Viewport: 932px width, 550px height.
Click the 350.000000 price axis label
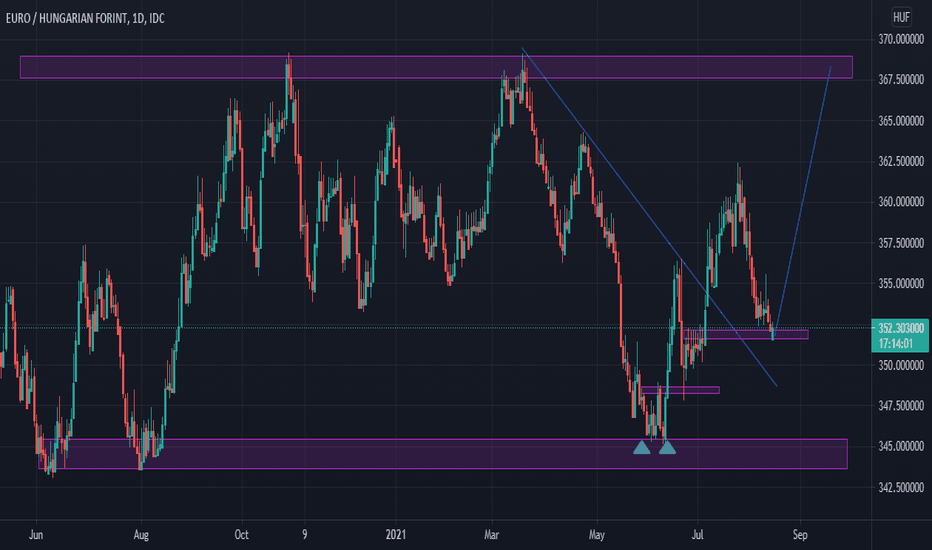901,365
